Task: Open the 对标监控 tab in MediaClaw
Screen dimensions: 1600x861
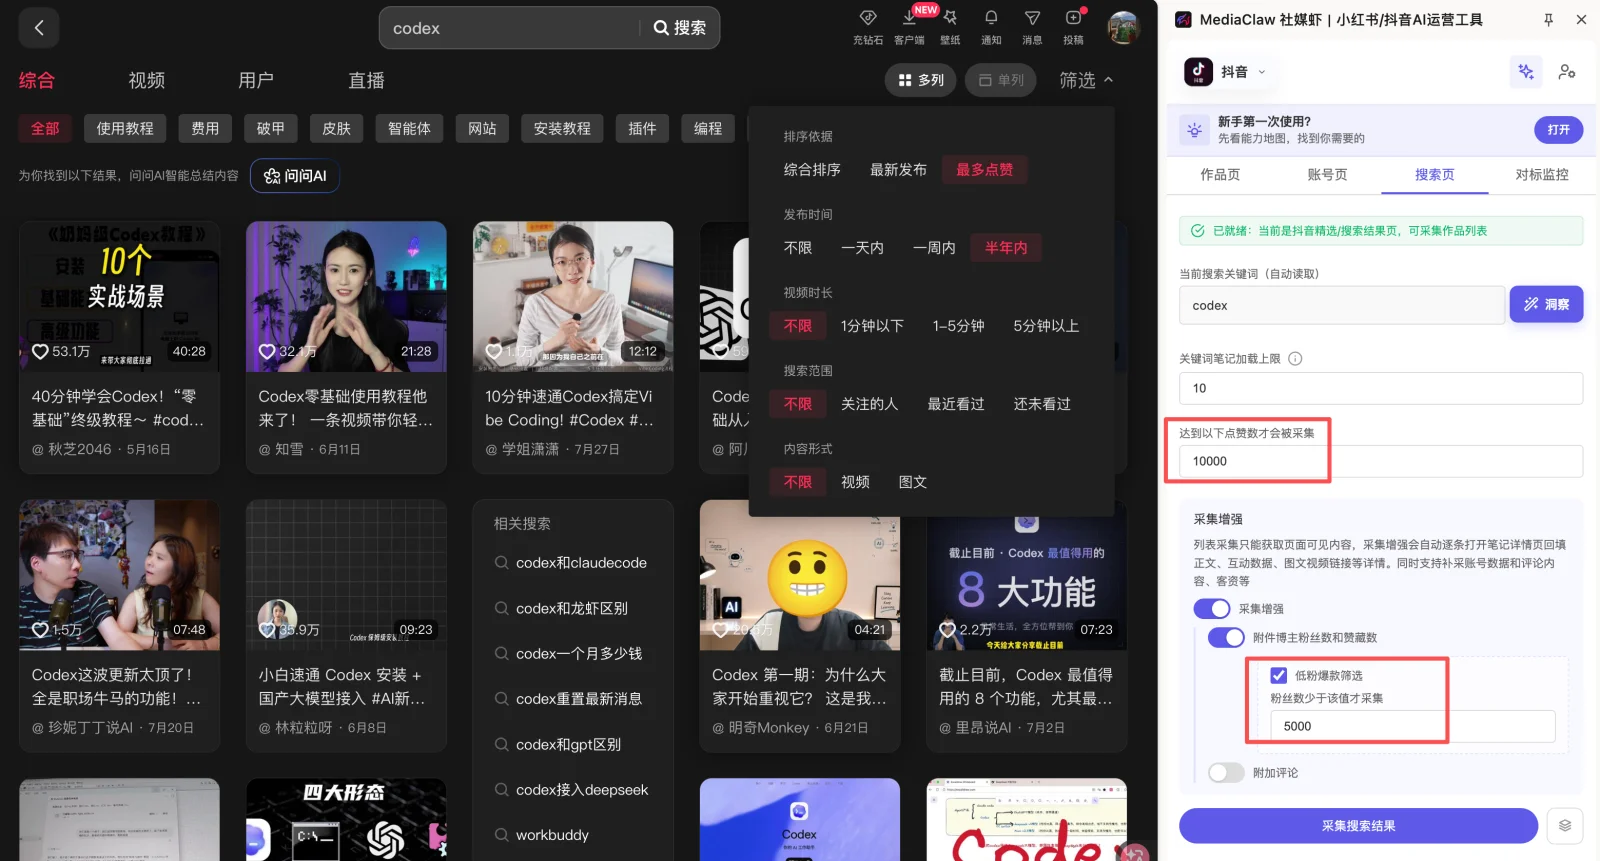Action: tap(1542, 174)
